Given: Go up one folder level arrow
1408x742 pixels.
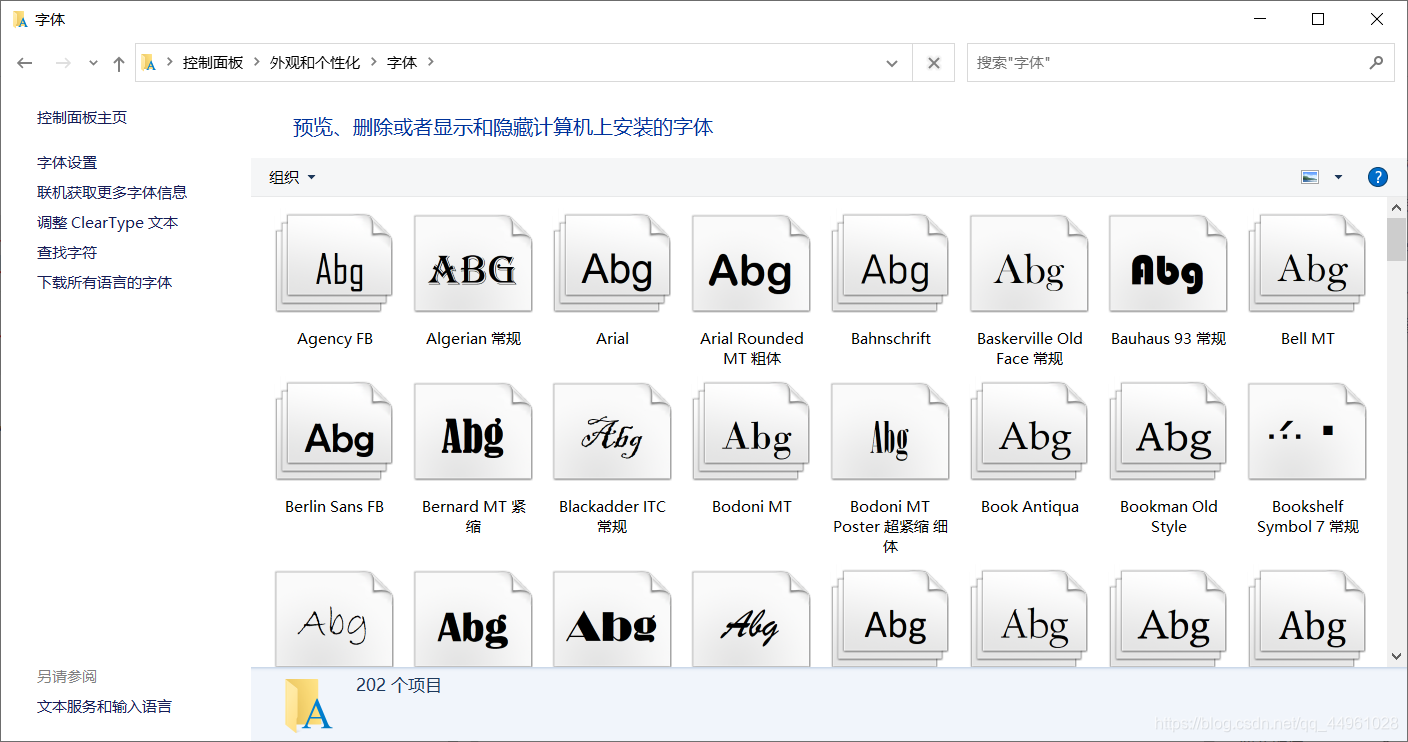Looking at the screenshot, I should coord(119,63).
